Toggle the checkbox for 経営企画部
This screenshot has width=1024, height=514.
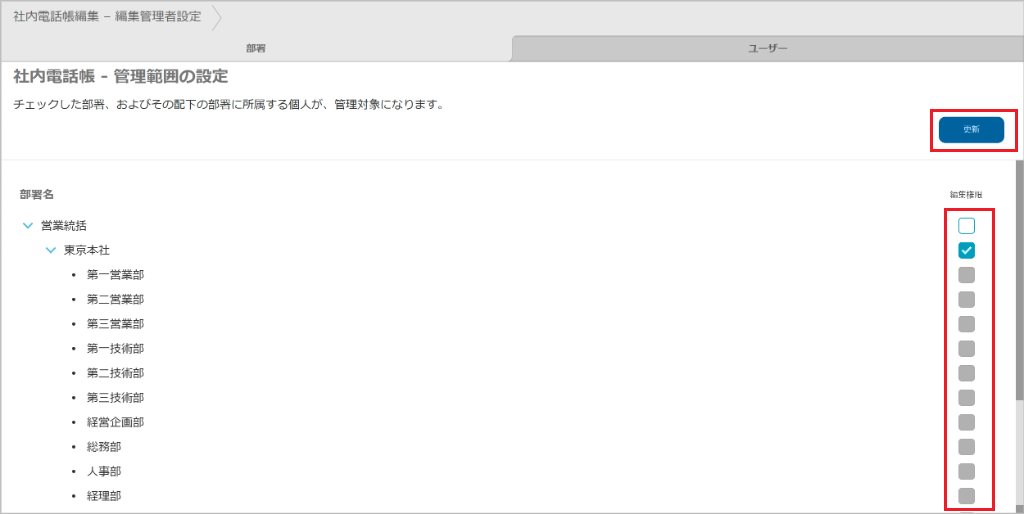click(x=966, y=422)
